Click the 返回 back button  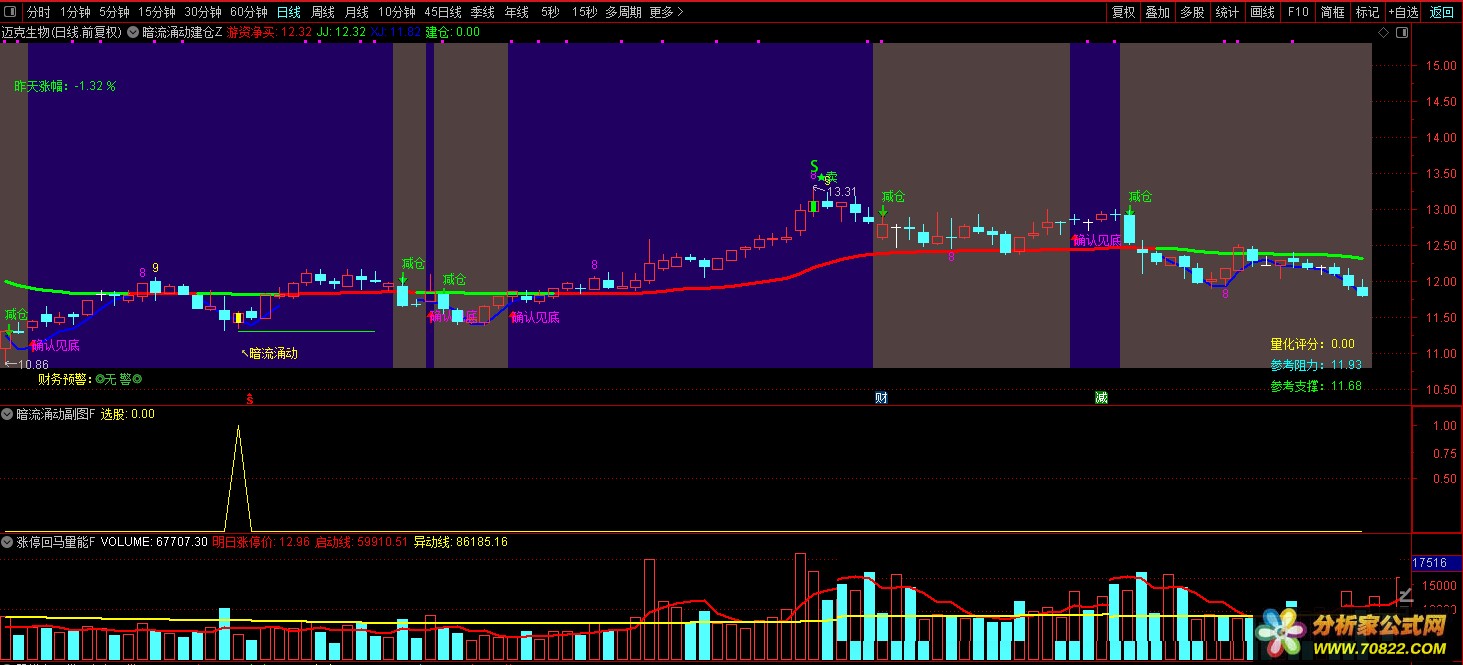pos(1441,12)
